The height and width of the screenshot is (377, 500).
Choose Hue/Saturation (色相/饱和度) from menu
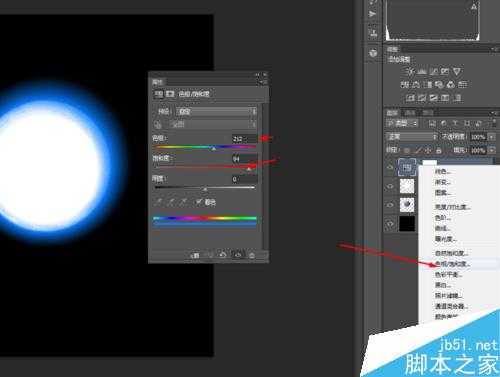(x=452, y=264)
